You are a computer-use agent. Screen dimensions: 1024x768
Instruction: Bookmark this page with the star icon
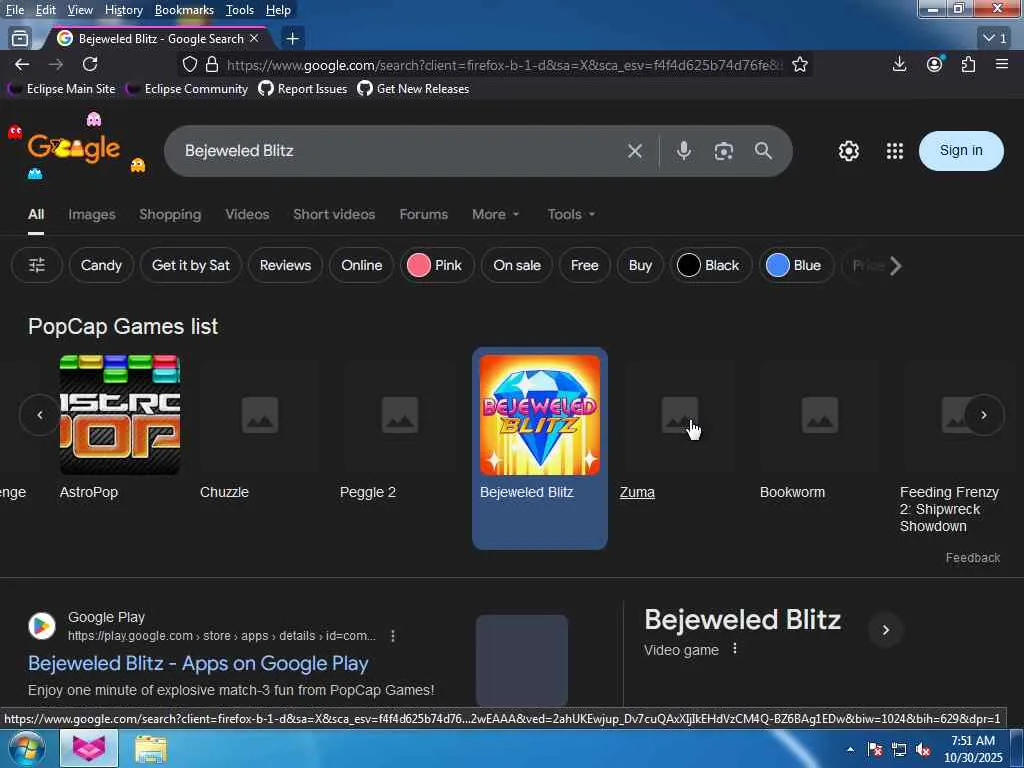point(800,65)
